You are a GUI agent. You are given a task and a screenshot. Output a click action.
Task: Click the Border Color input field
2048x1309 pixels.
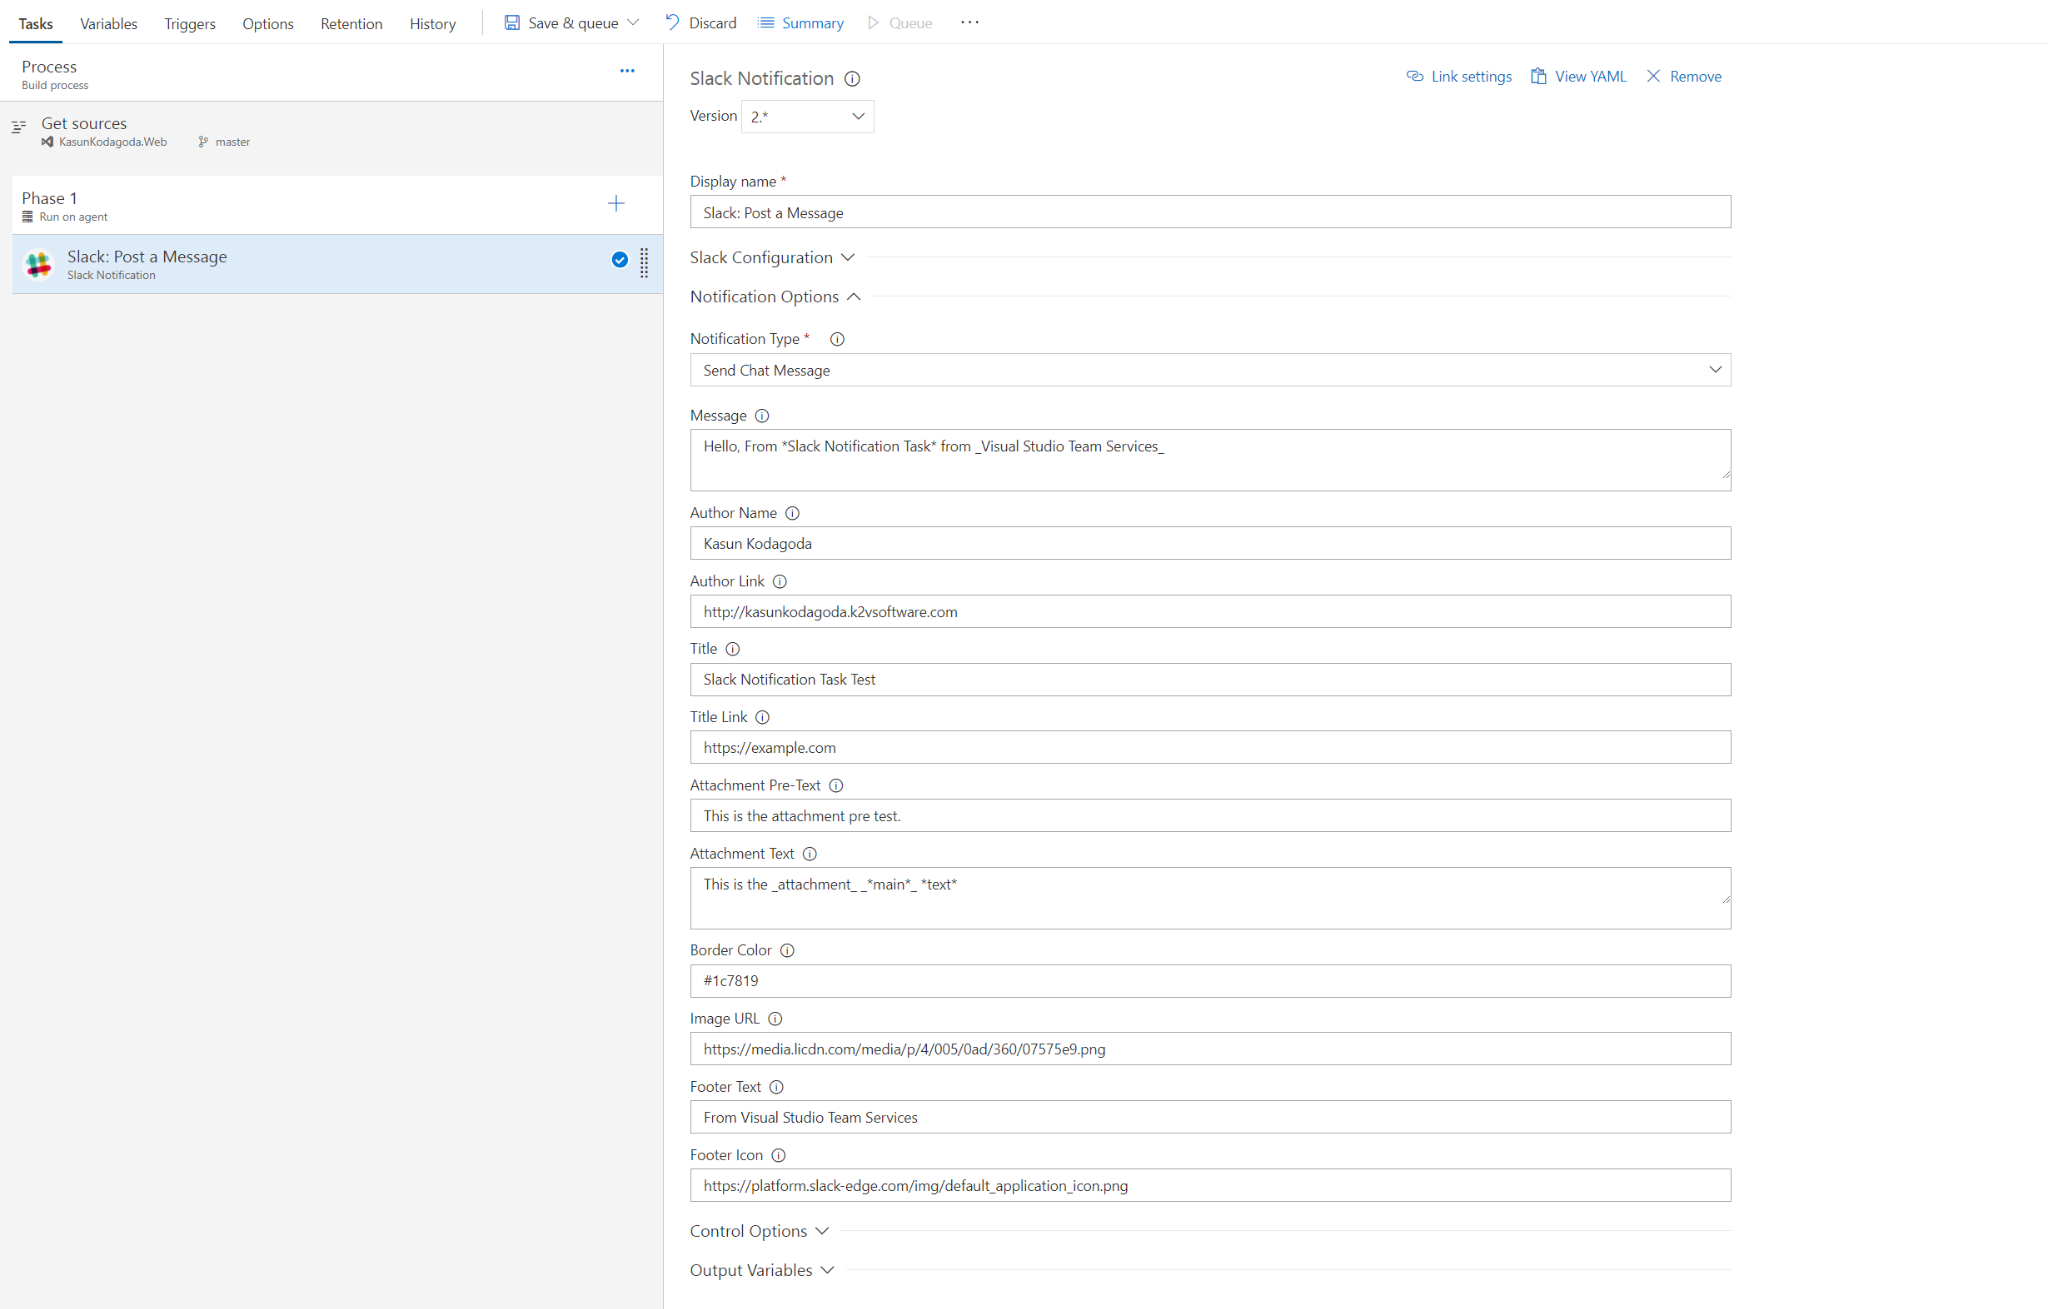tap(1210, 981)
